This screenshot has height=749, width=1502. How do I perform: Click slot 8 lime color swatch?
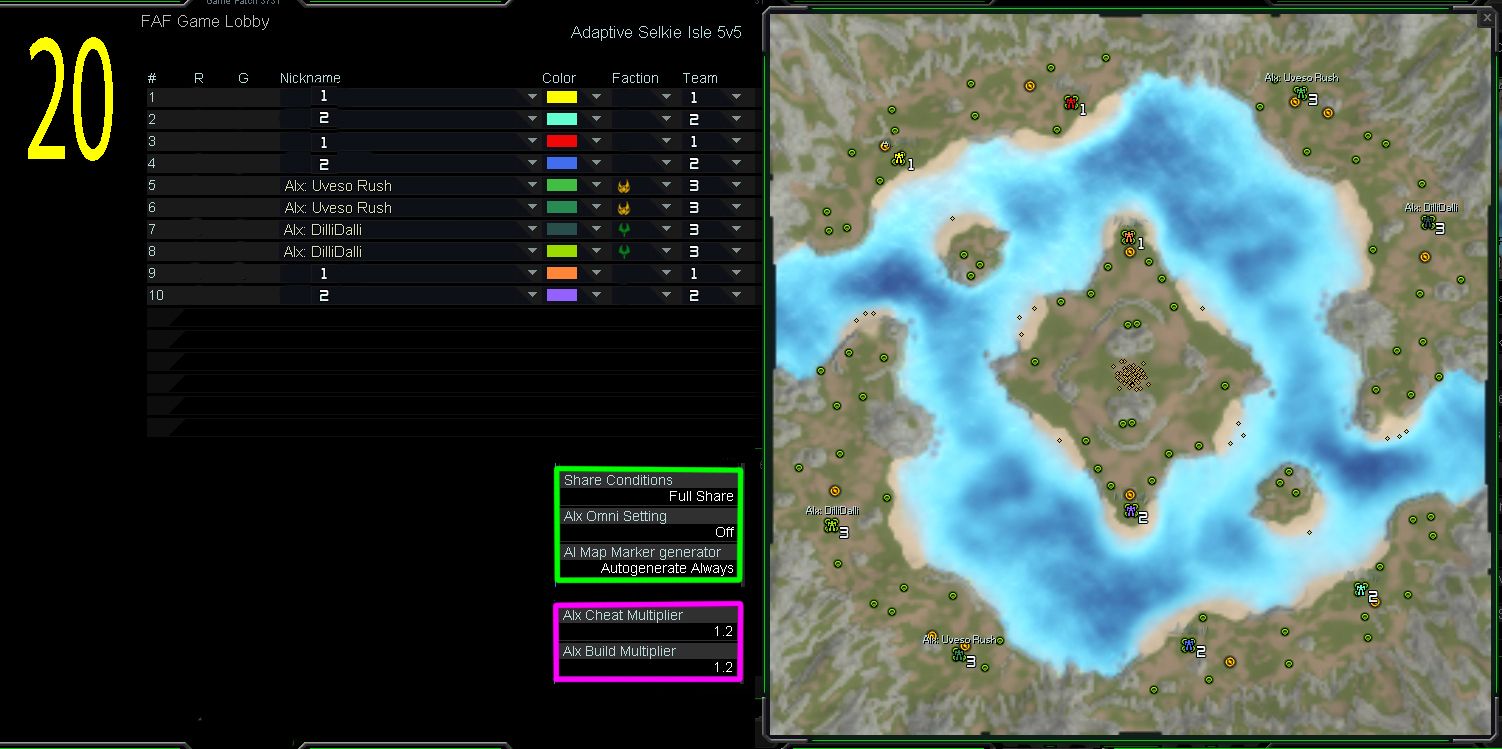562,252
